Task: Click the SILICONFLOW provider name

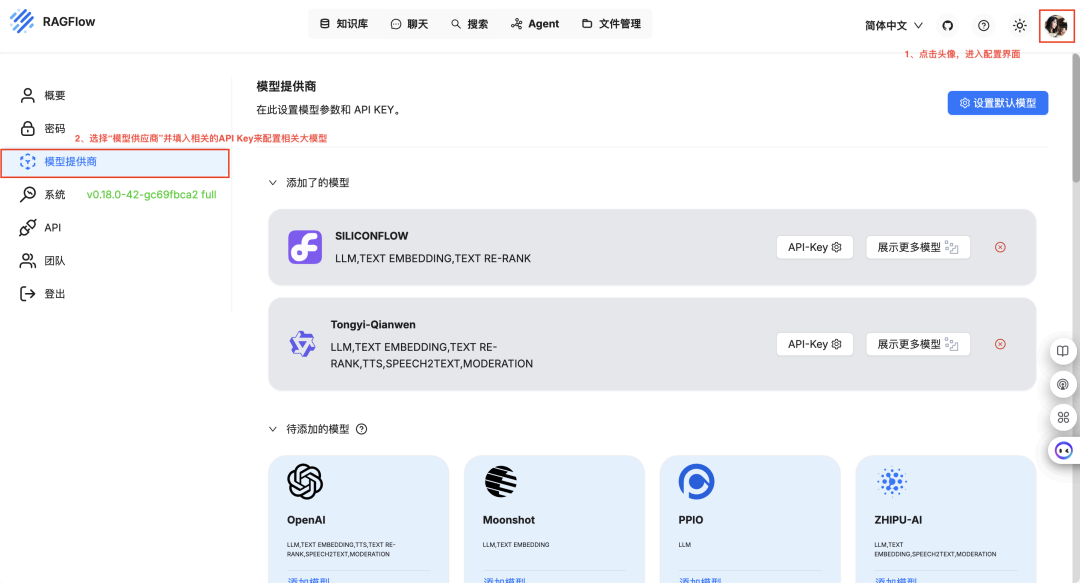Action: 371,236
